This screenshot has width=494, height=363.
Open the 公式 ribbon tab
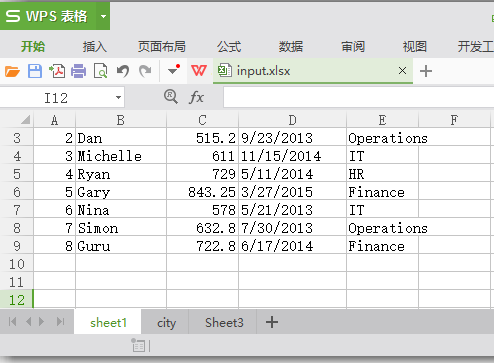pos(229,47)
